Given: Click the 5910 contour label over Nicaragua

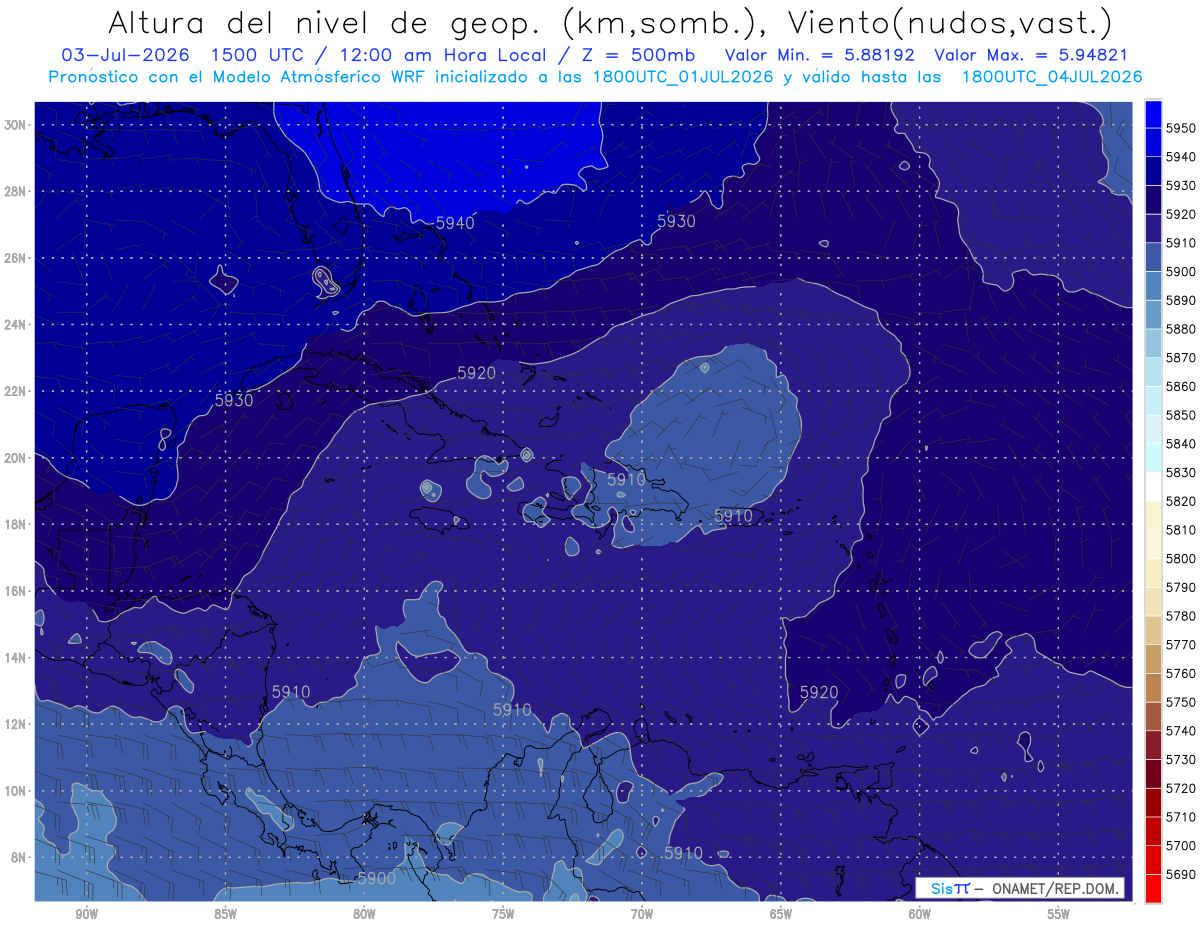Looking at the screenshot, I should pyautogui.click(x=291, y=692).
